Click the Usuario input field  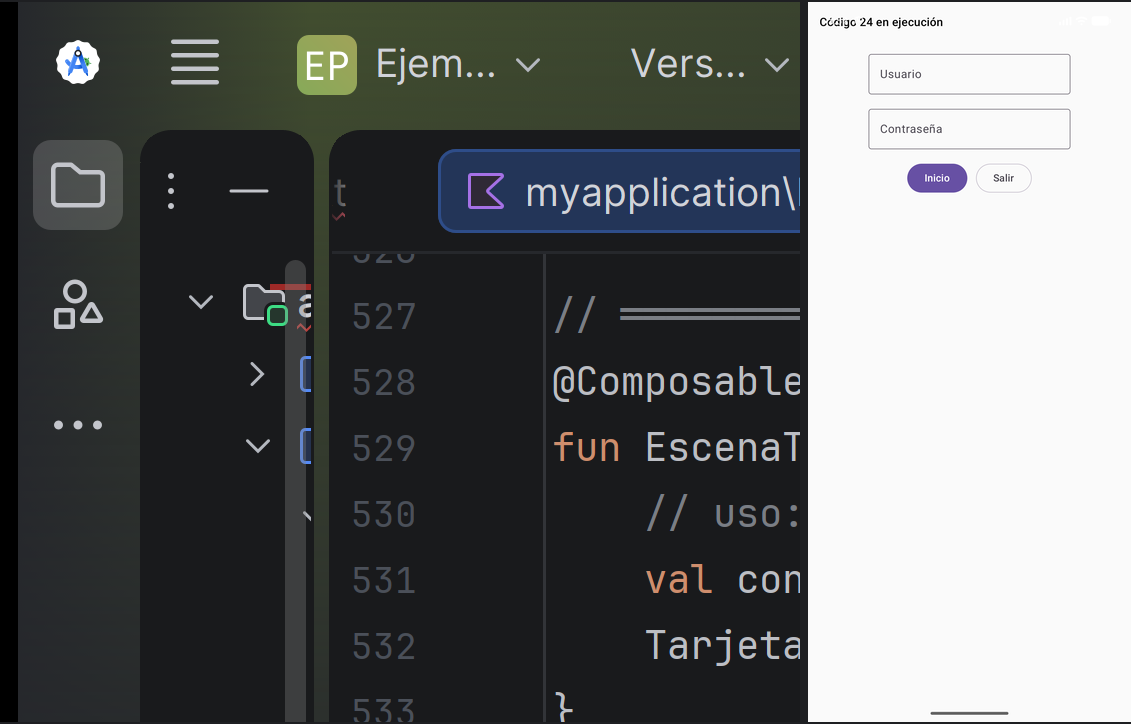(x=969, y=74)
